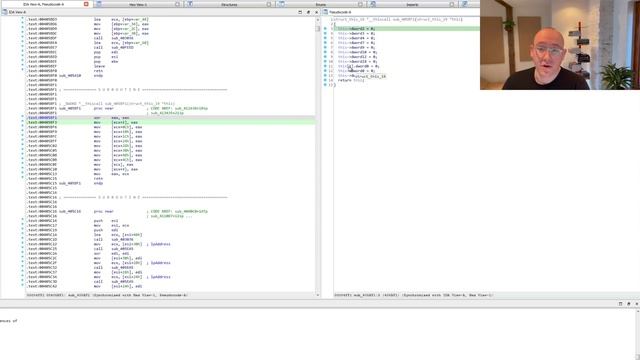Image resolution: width=640 pixels, height=360 pixels.
Task: Toggle breakpoint dot beside 'return this;' line
Action: pyautogui.click(x=325, y=80)
